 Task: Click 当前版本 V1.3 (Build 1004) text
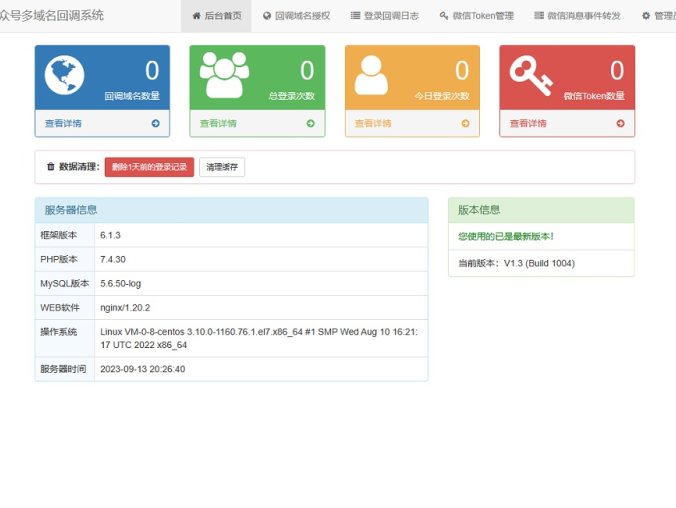[516, 263]
